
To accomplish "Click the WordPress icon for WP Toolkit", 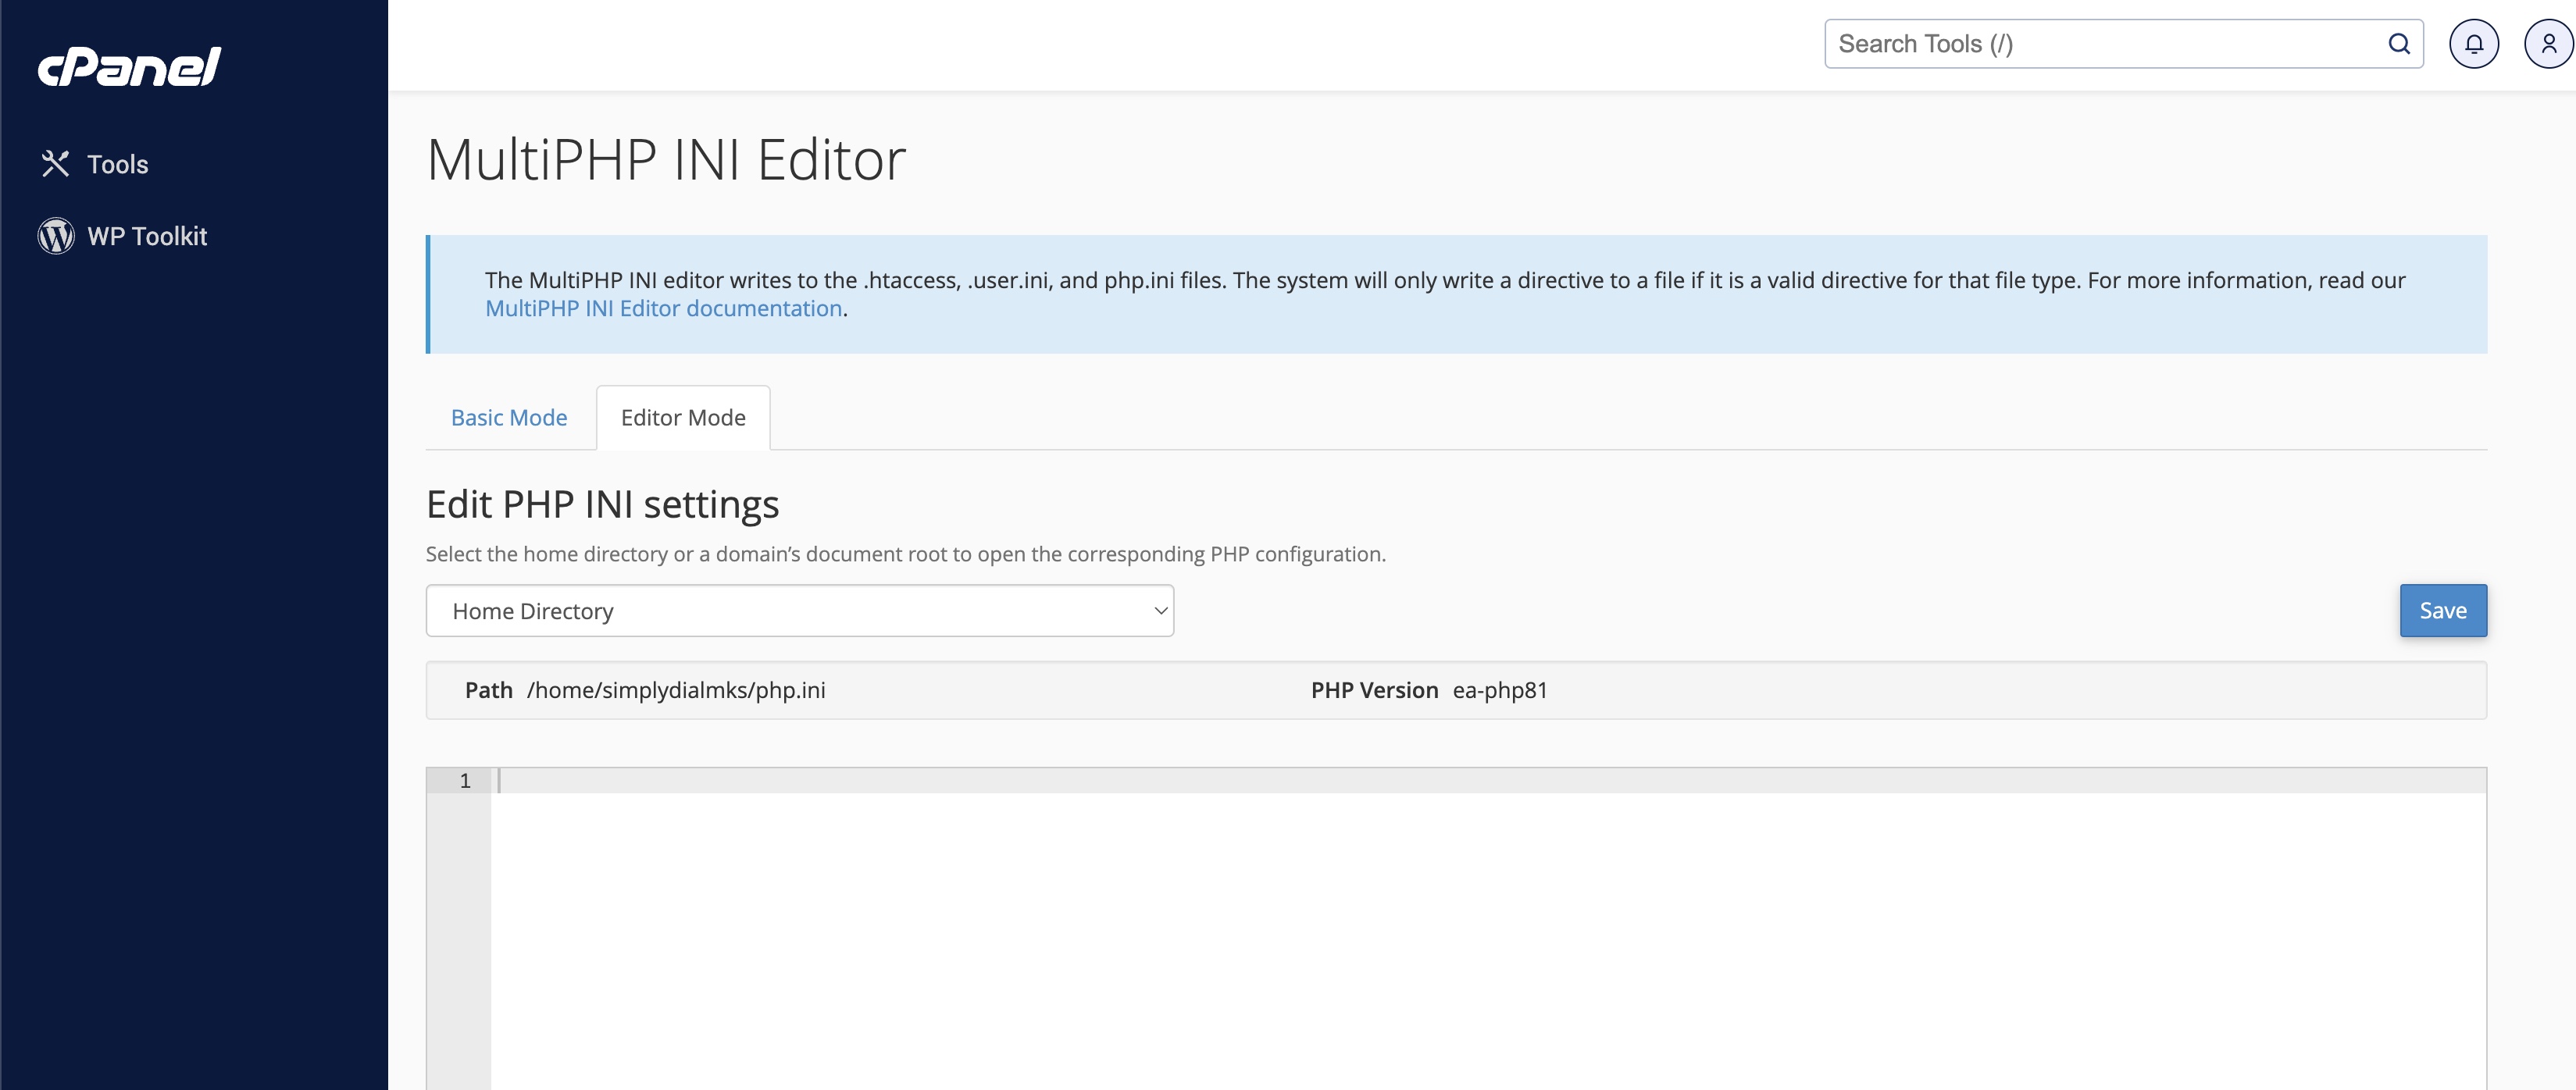I will tap(56, 236).
